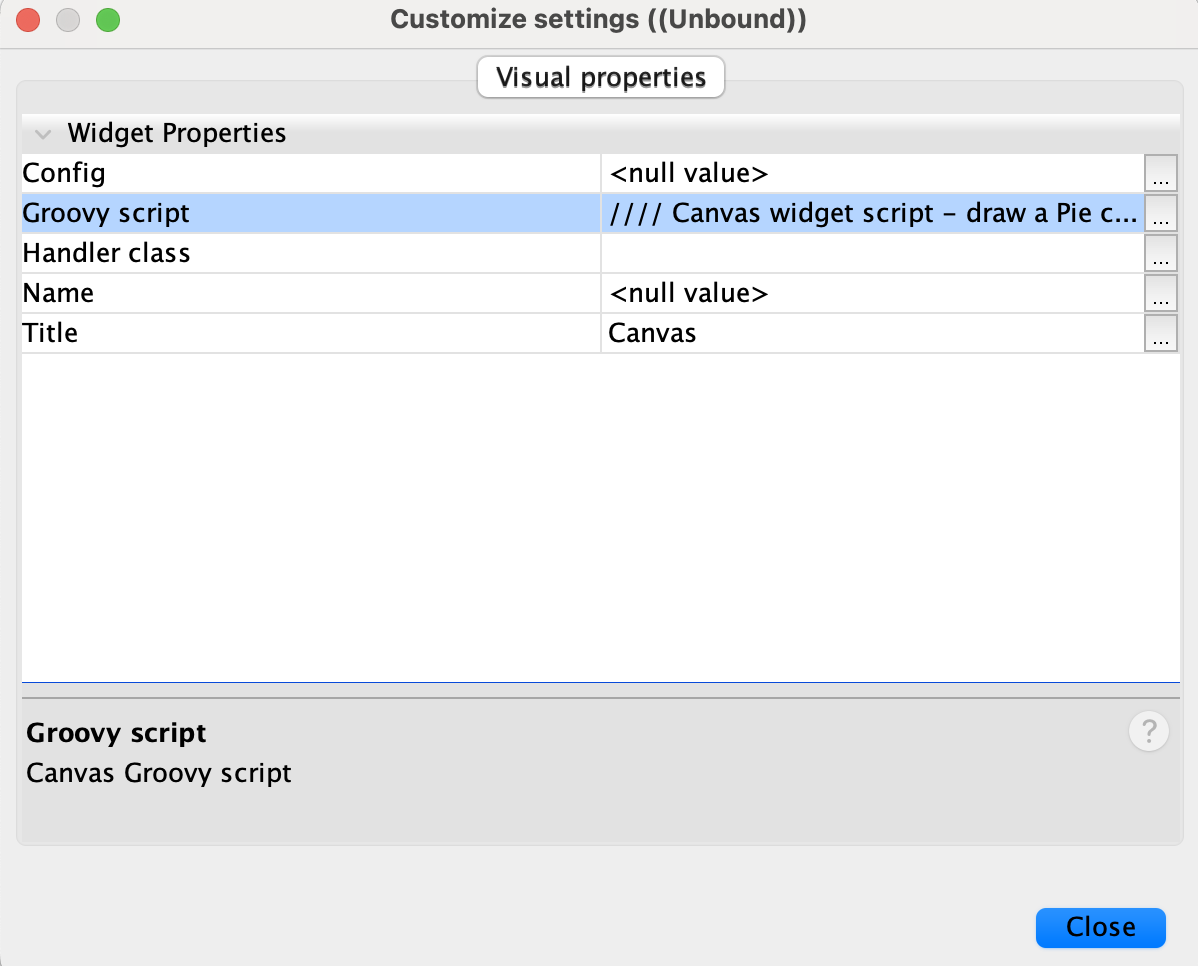Open the Groovy script ellipsis editor button
Screen dimensions: 1198x966
click(1160, 213)
